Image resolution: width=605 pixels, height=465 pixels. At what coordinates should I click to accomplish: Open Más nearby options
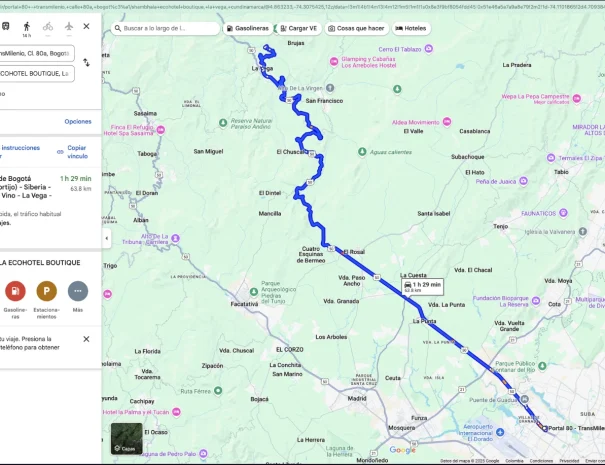coord(78,291)
